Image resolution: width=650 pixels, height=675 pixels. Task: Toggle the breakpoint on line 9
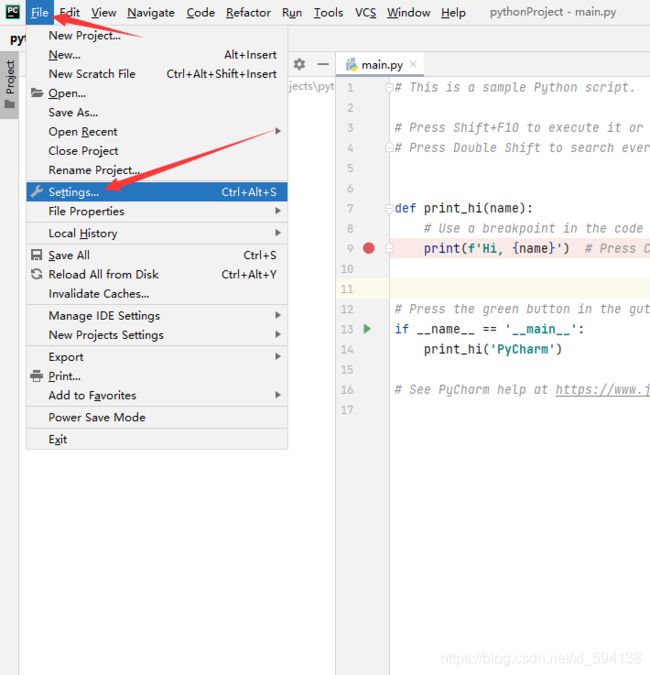(x=369, y=248)
